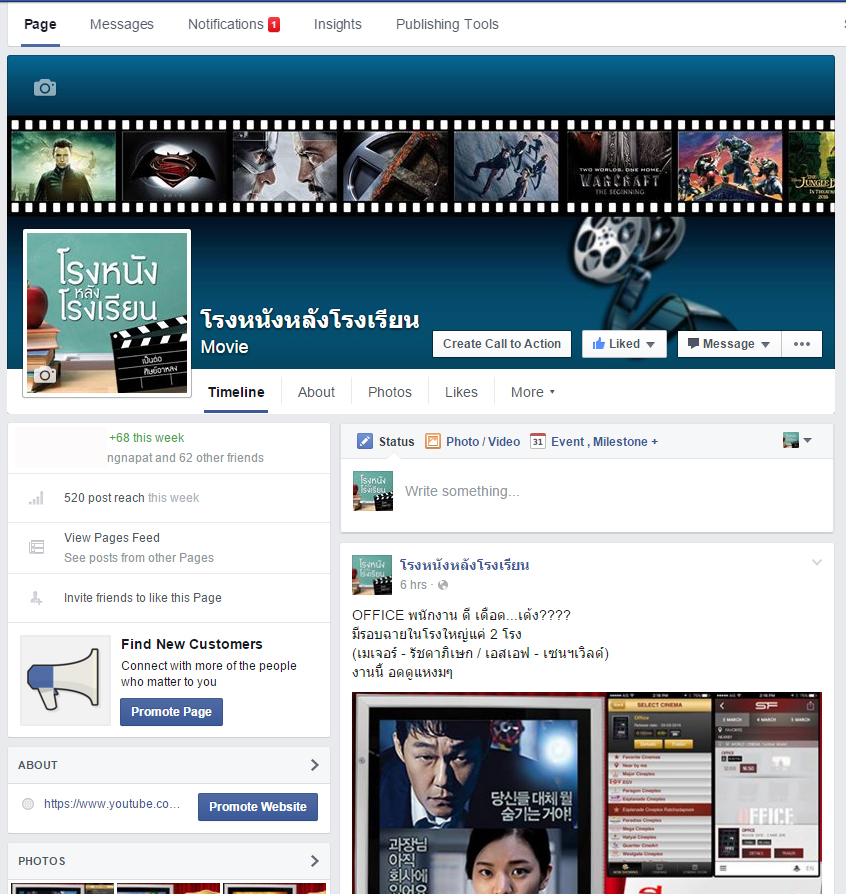Expand the More tab dropdown
Viewport: 846px width, 894px height.
(532, 392)
